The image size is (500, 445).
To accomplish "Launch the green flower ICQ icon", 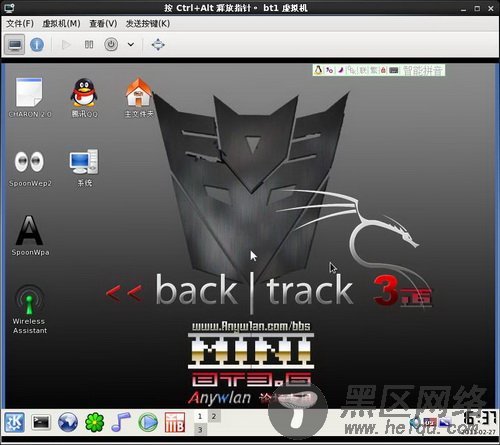I will (95, 422).
